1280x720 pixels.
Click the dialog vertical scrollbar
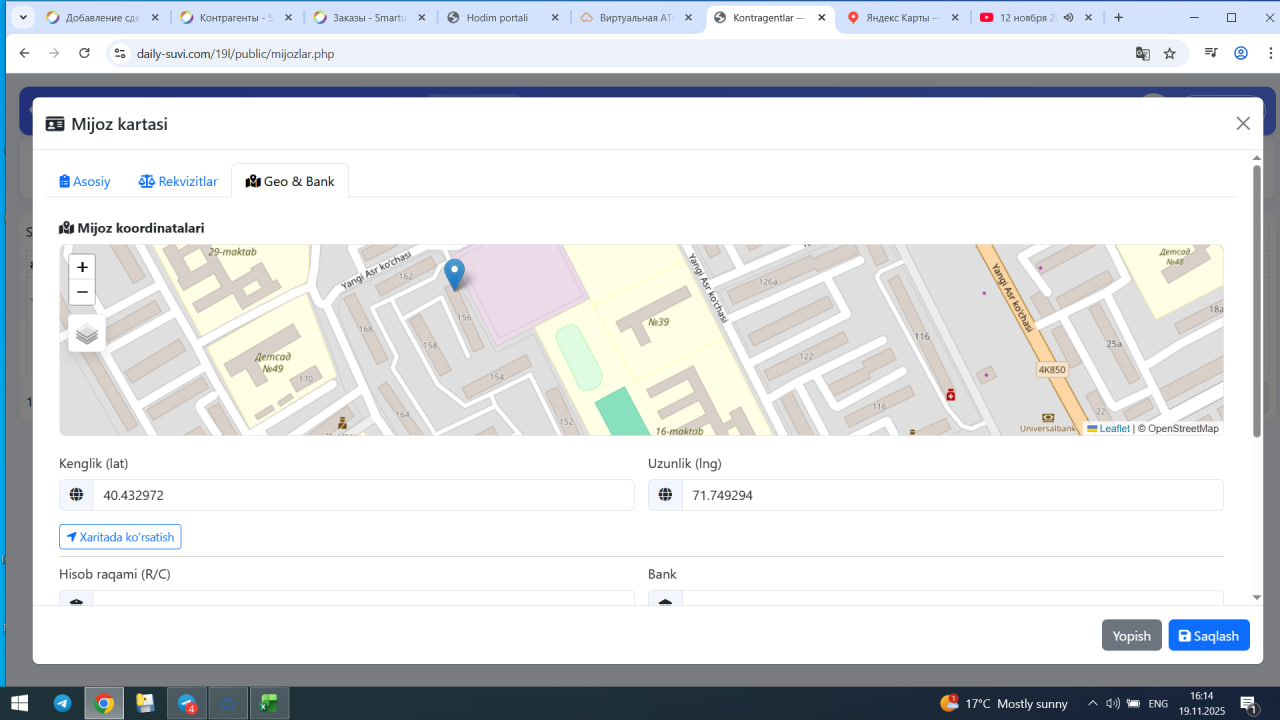point(1257,300)
